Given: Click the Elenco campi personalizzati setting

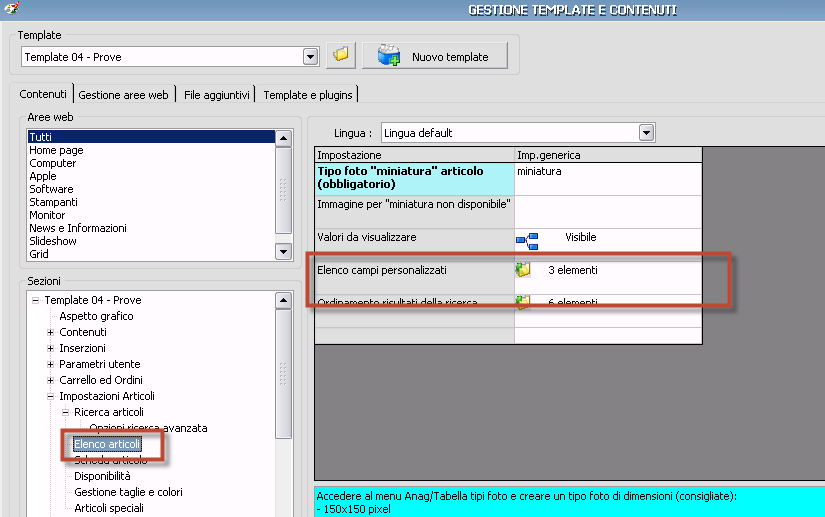Looking at the screenshot, I should click(x=415, y=278).
